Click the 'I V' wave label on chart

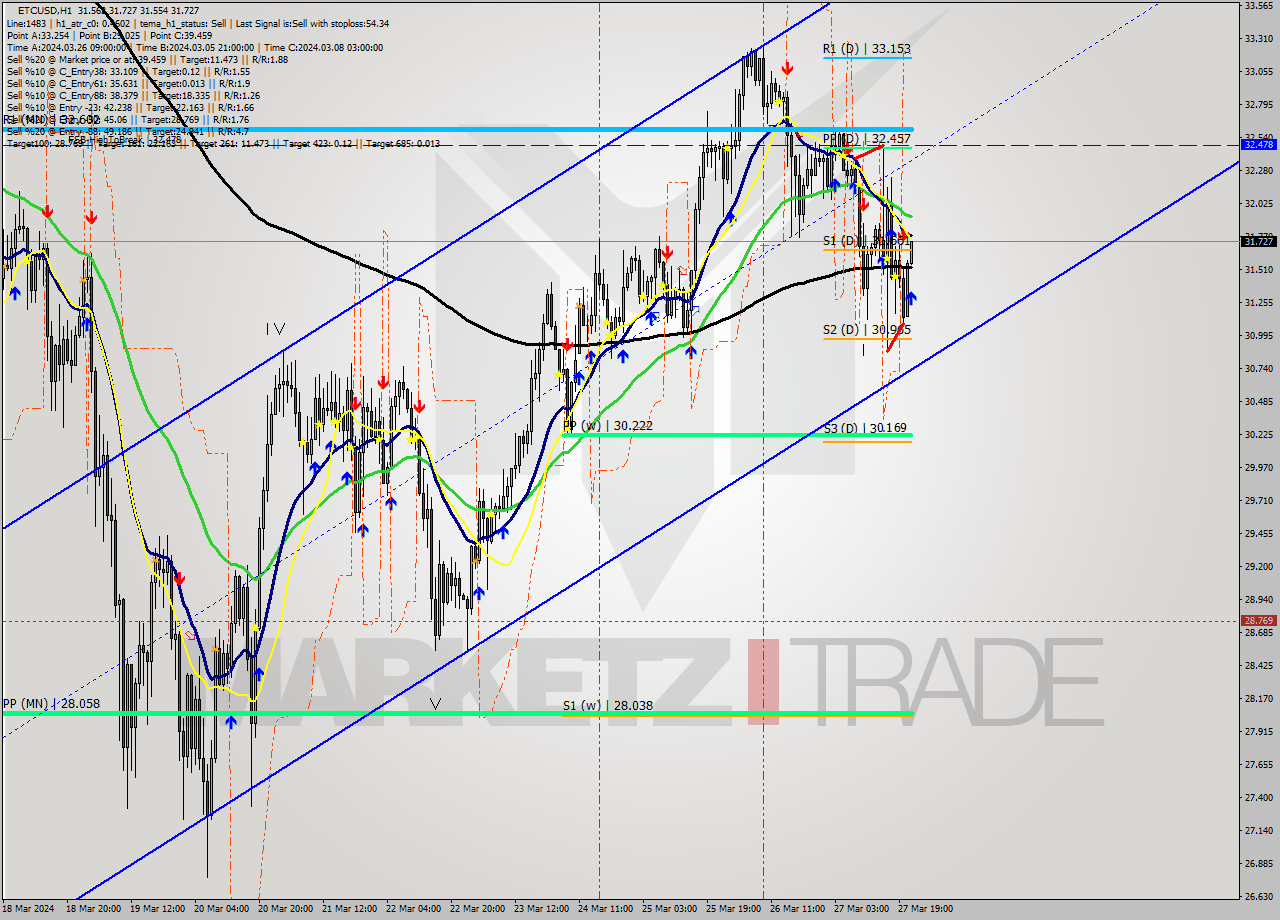[276, 328]
